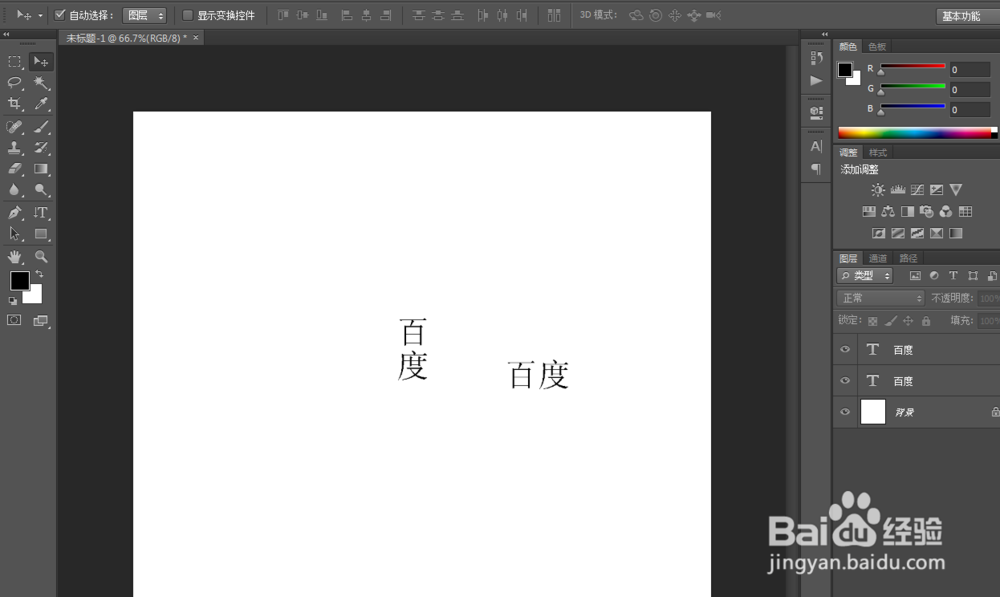
Task: Select the Pen tool
Action: [x=15, y=213]
